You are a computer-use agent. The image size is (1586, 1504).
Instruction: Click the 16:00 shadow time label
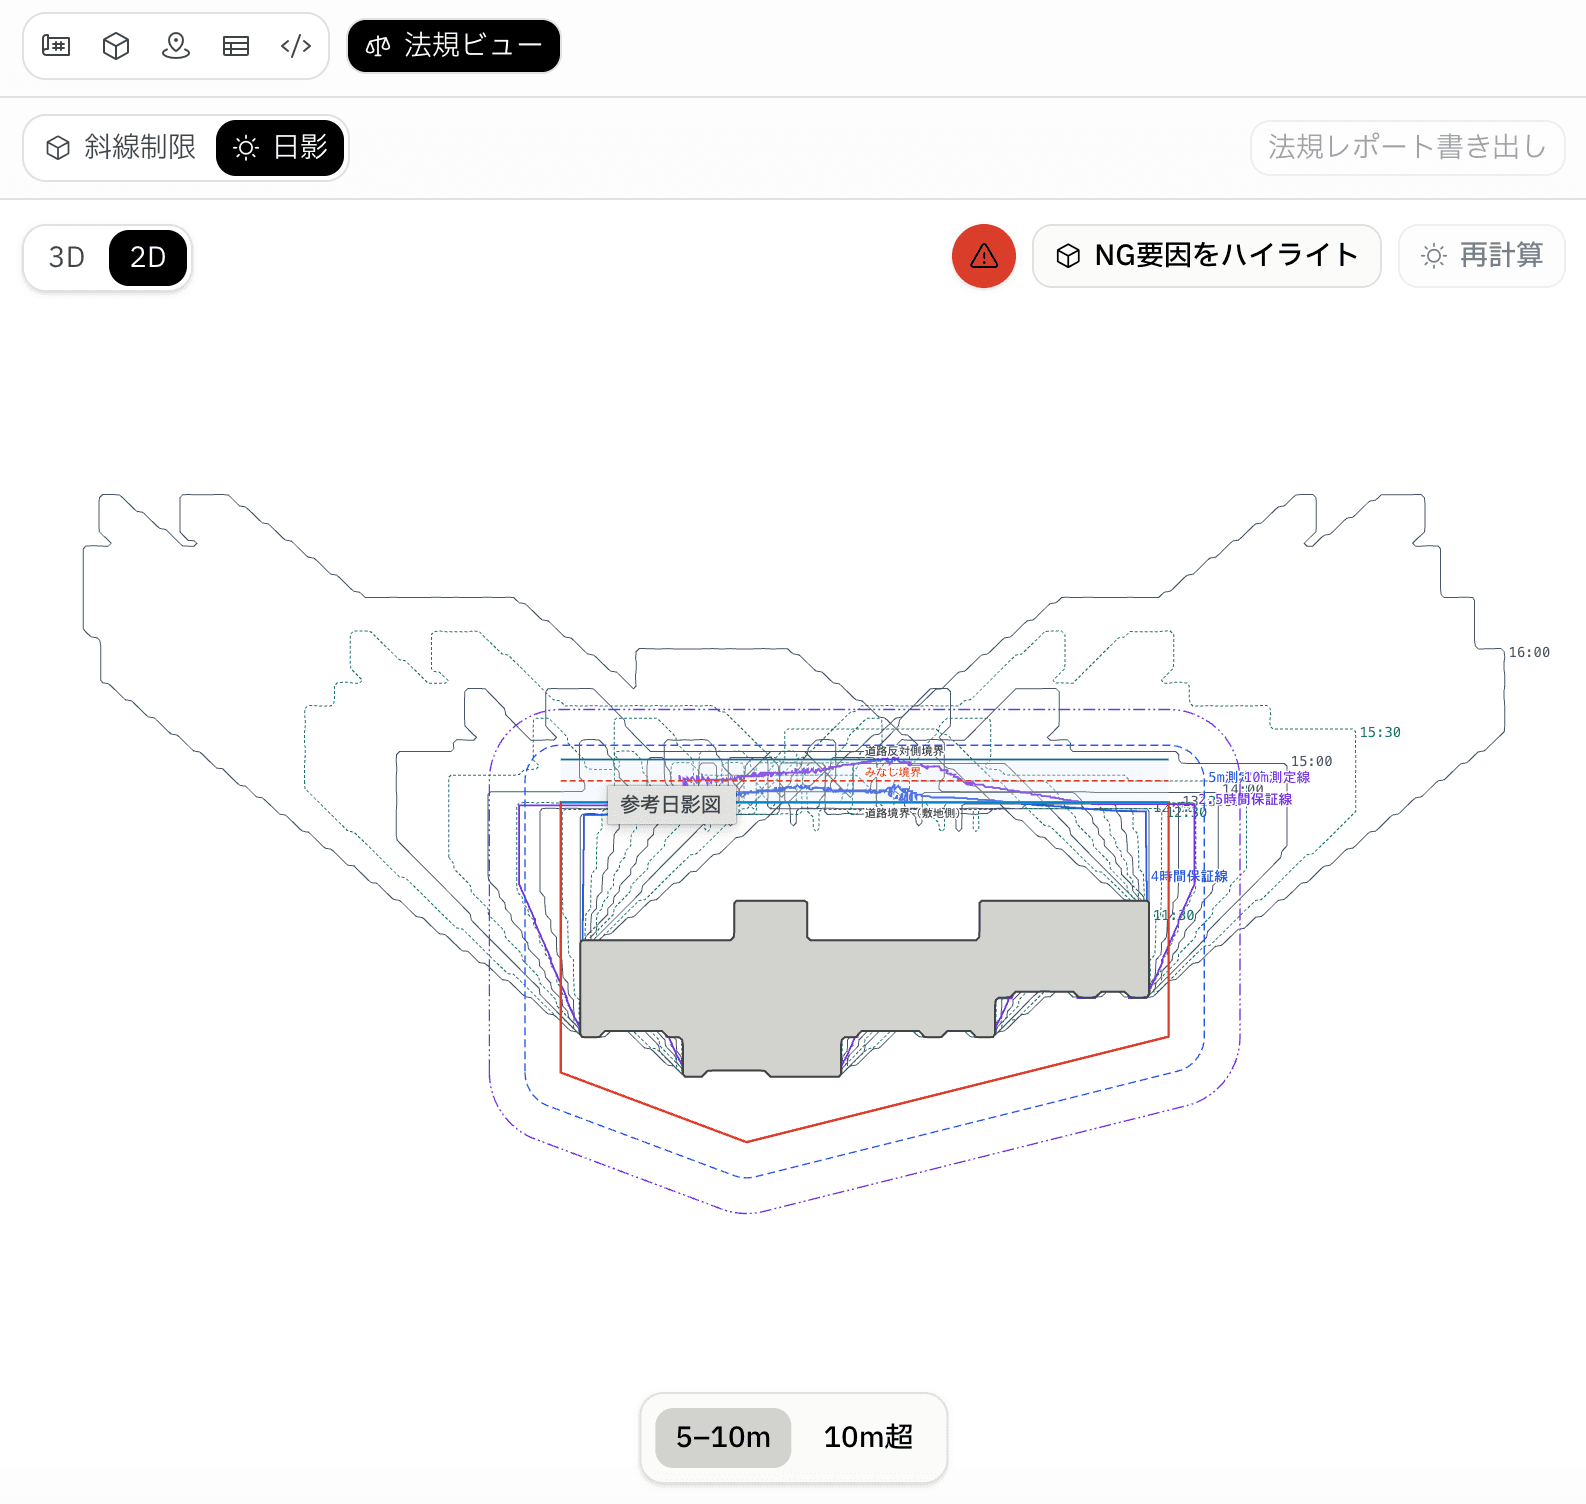click(x=1529, y=653)
